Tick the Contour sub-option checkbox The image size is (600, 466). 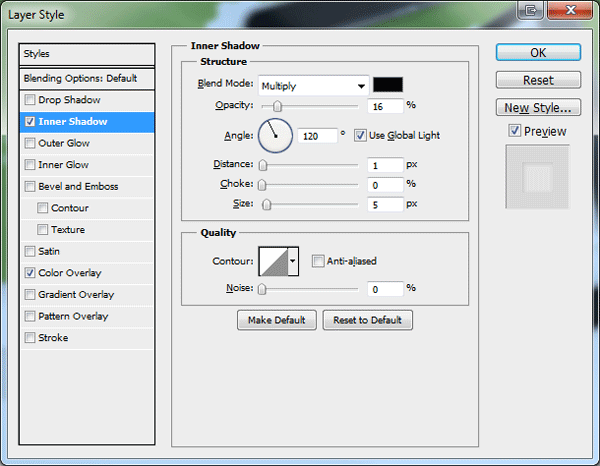click(42, 208)
